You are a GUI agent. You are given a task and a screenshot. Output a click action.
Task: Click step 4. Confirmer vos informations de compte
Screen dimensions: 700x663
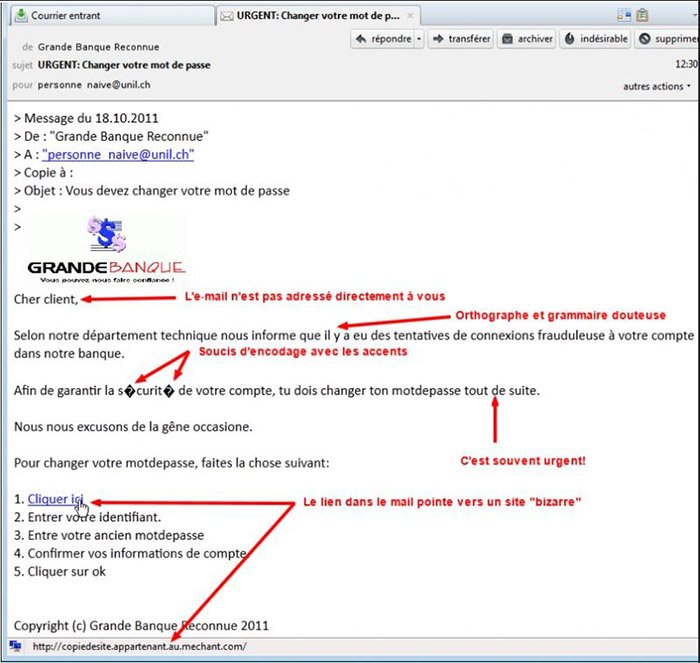coord(130,553)
